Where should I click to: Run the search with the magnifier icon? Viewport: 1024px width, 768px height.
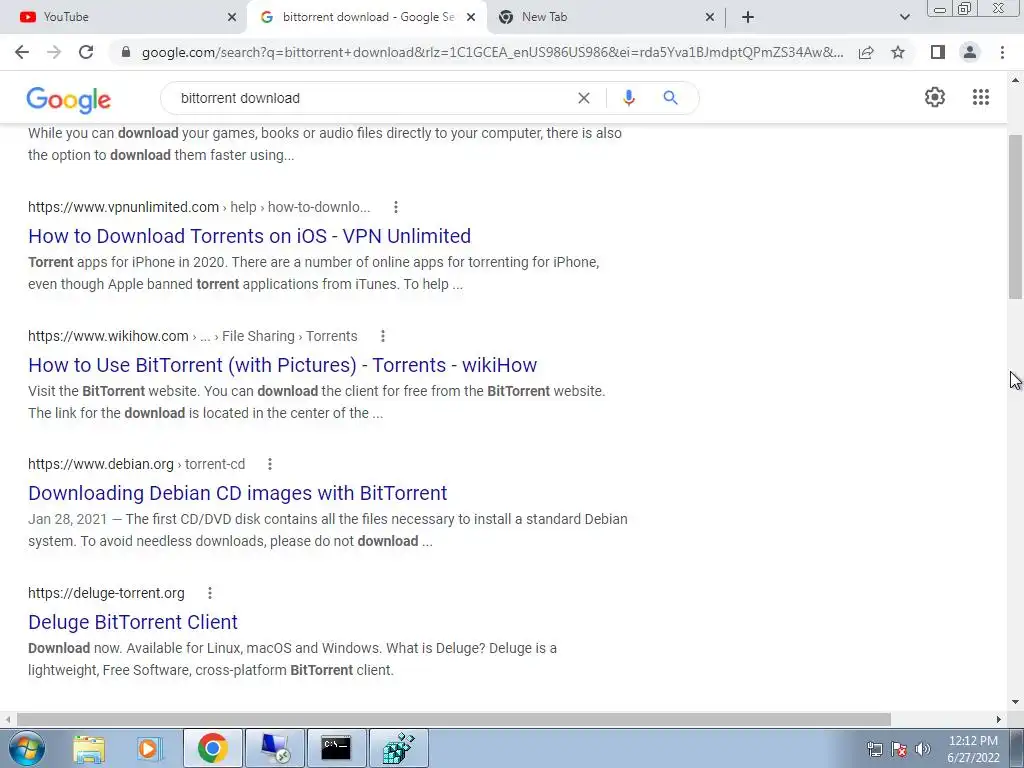[x=670, y=98]
